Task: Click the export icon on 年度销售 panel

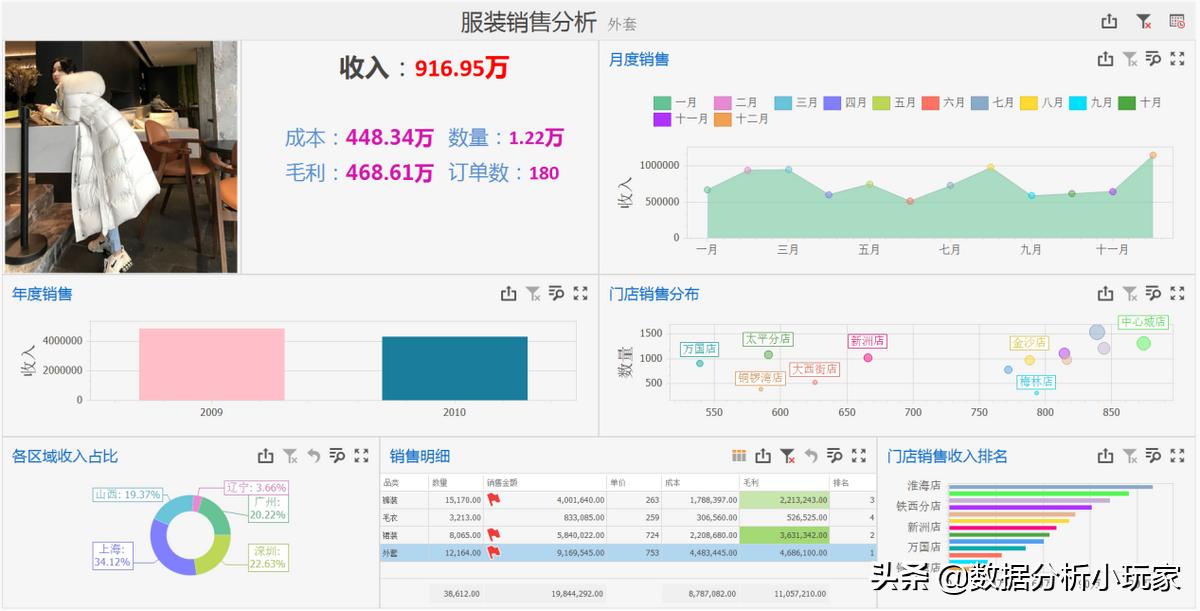Action: [x=508, y=294]
